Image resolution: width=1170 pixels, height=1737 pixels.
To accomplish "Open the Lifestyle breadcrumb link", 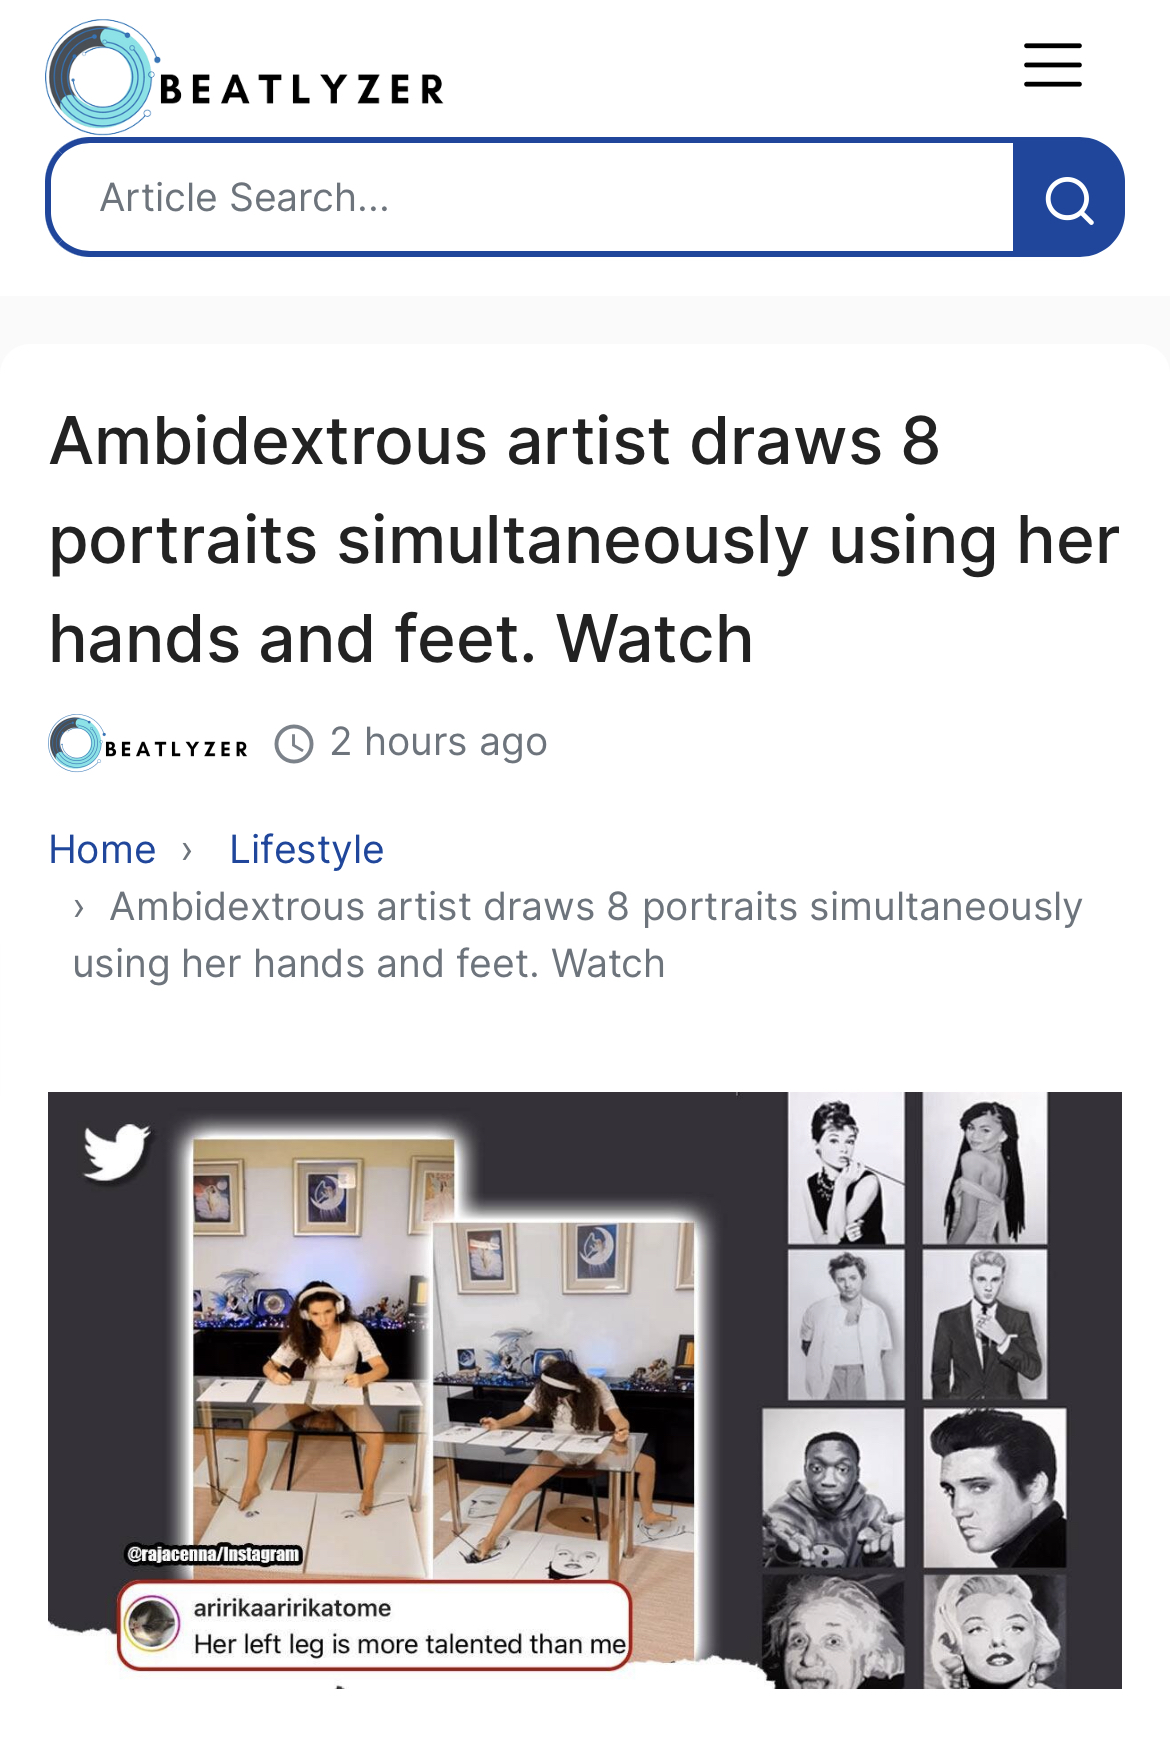I will 306,850.
